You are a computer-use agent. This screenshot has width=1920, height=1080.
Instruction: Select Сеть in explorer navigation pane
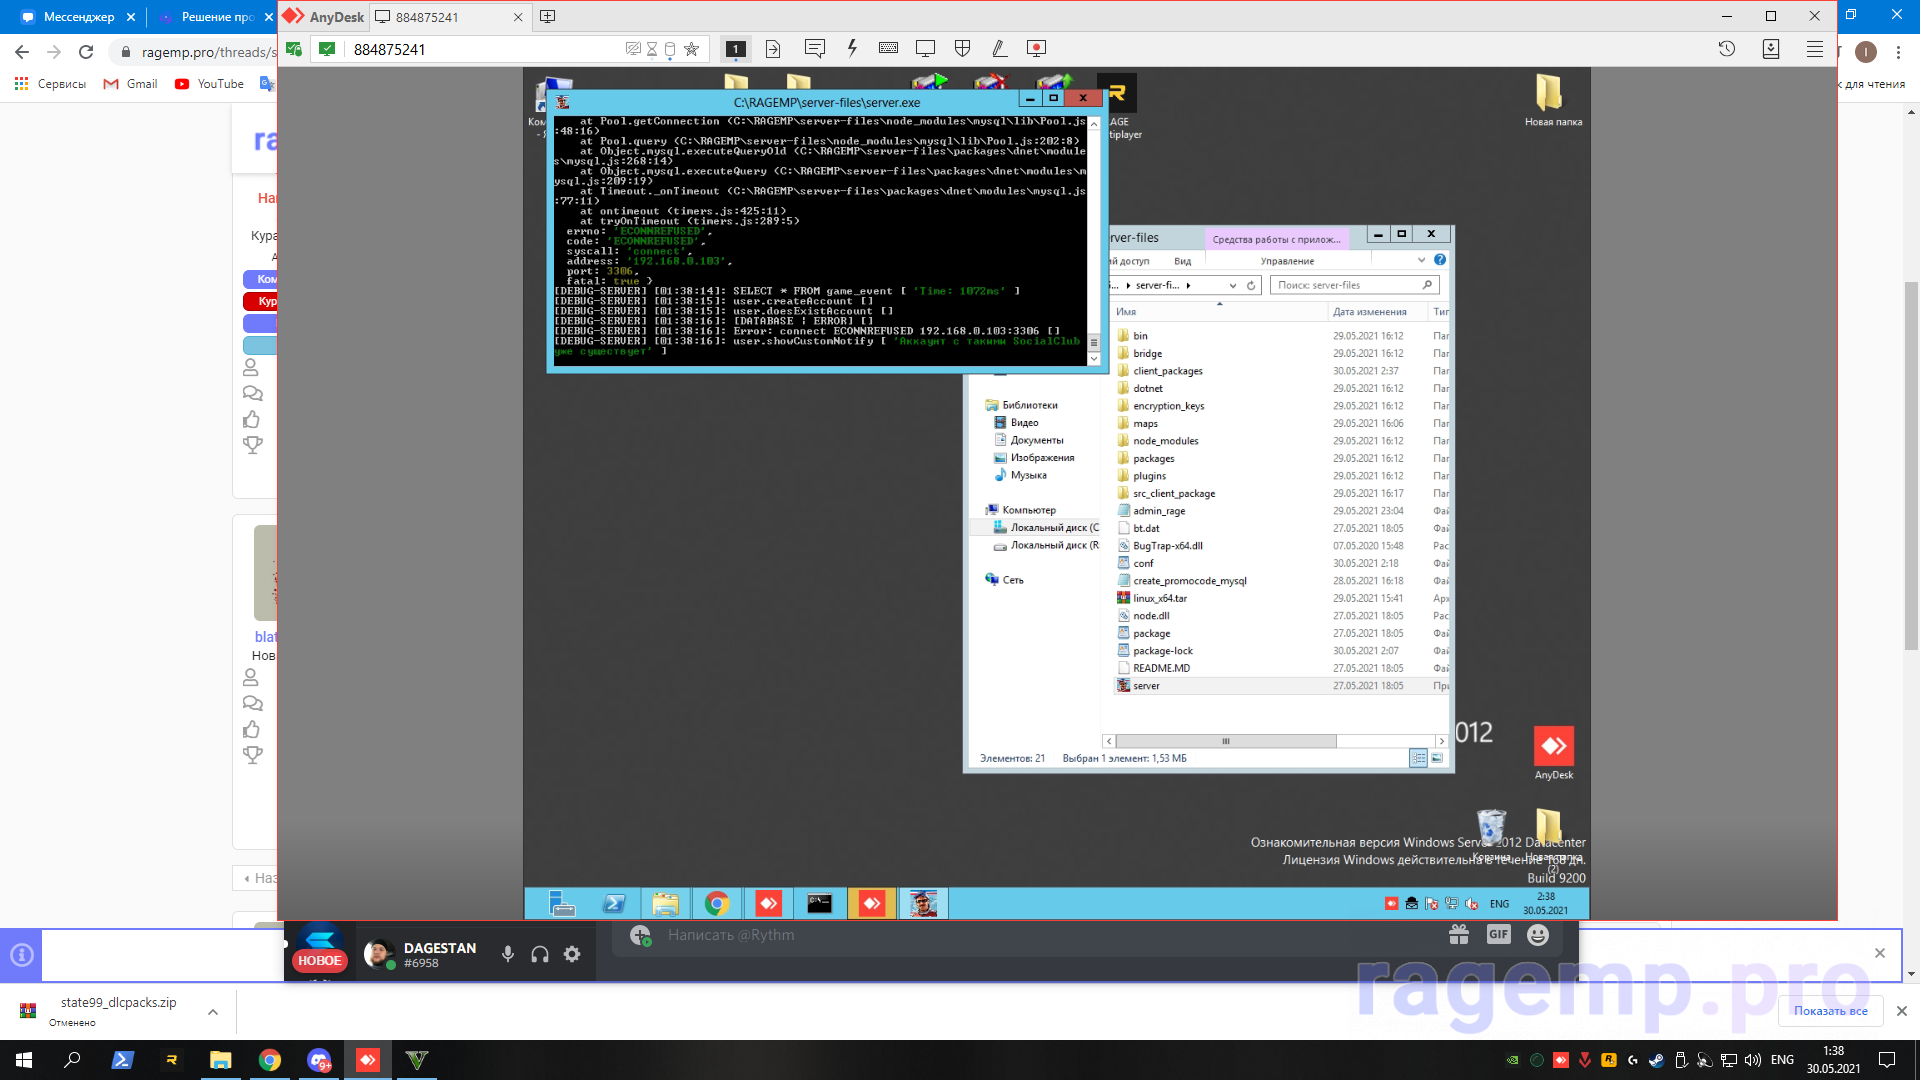(x=1012, y=580)
